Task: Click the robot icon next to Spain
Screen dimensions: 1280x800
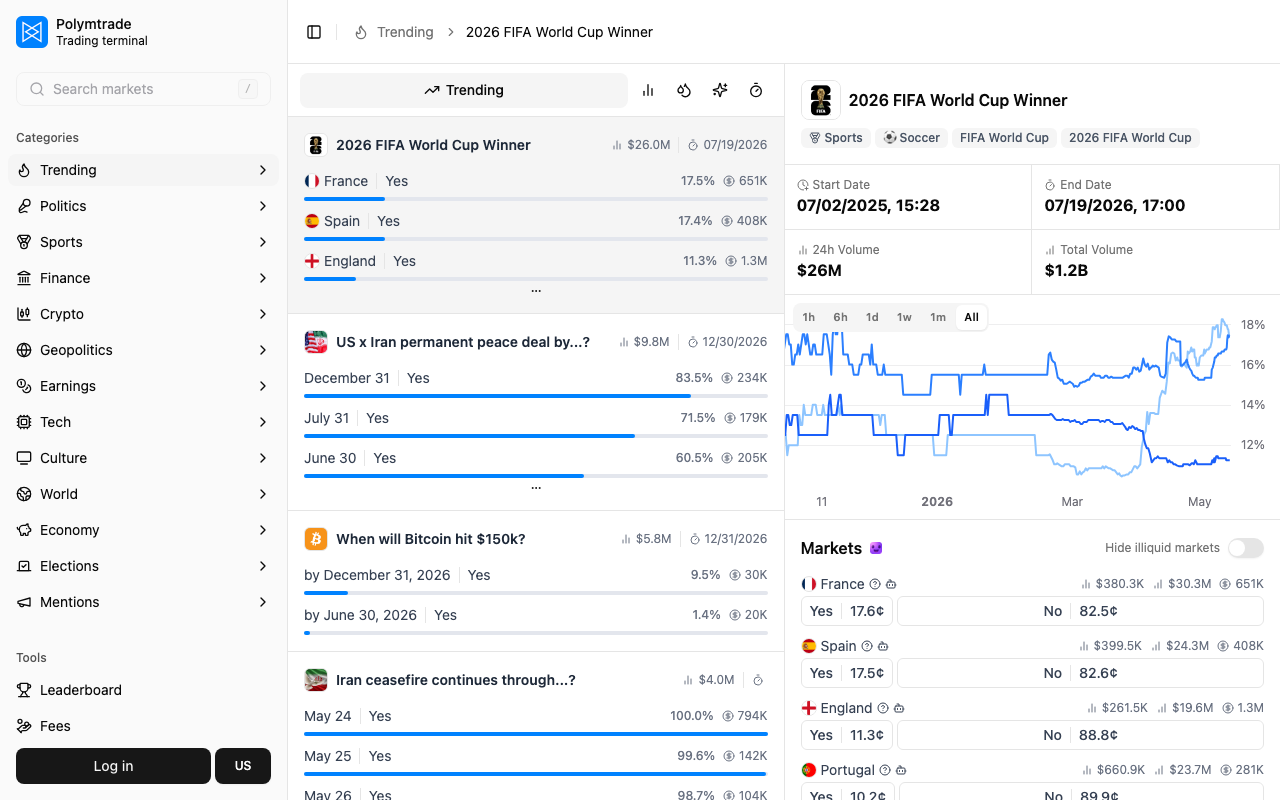Action: (883, 646)
